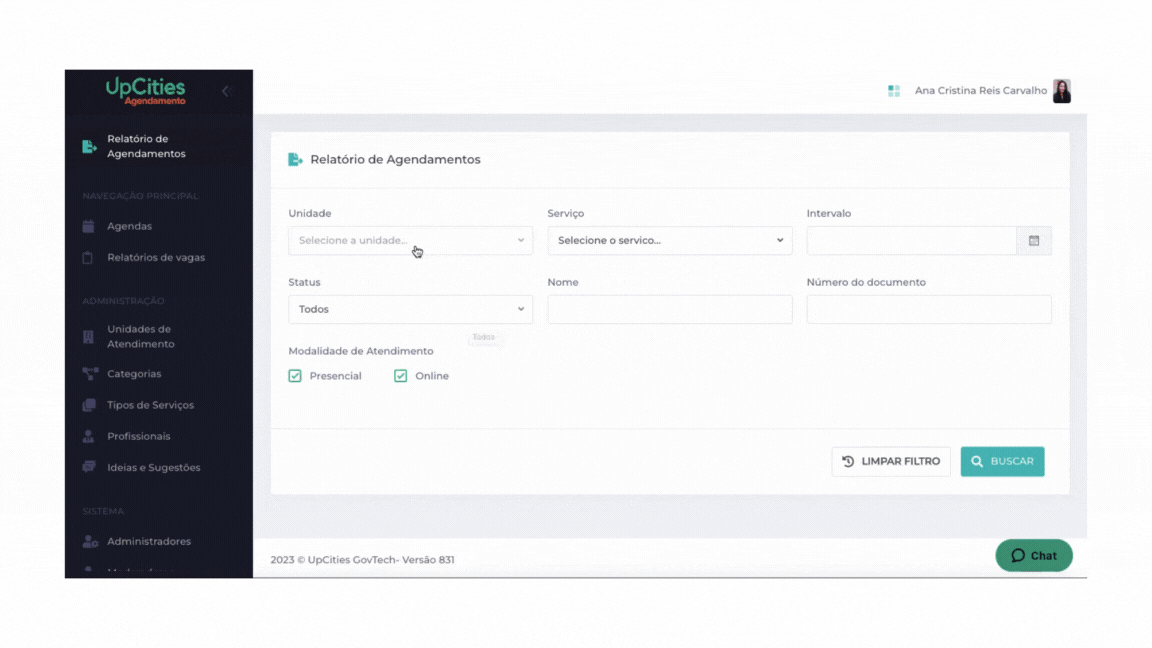Click the page title report icon
The width and height of the screenshot is (1152, 648).
click(295, 159)
